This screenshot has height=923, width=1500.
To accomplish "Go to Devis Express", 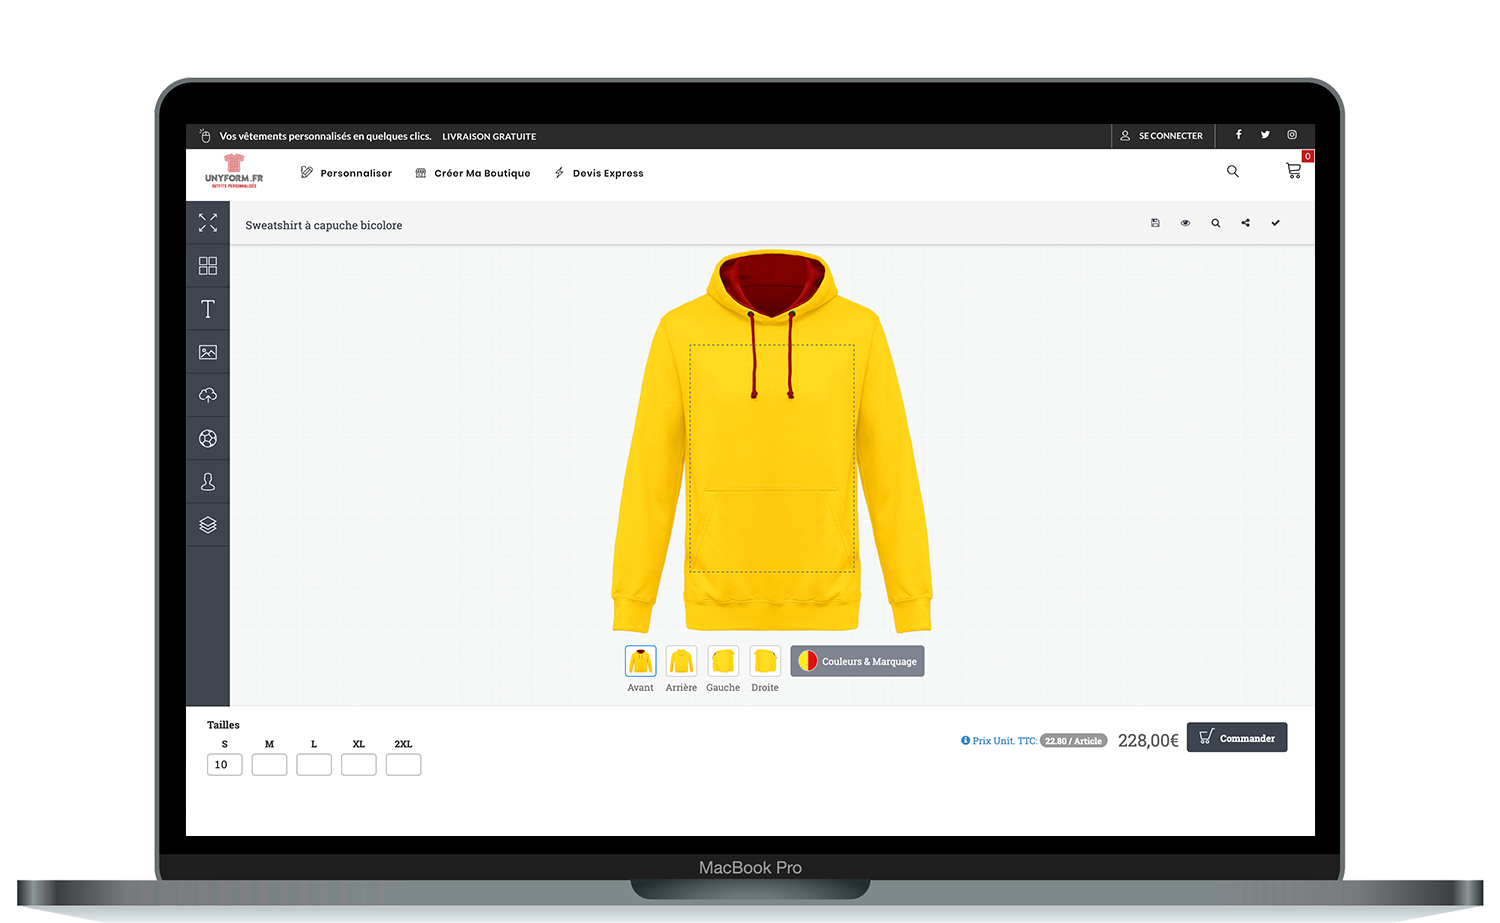I will pos(599,173).
